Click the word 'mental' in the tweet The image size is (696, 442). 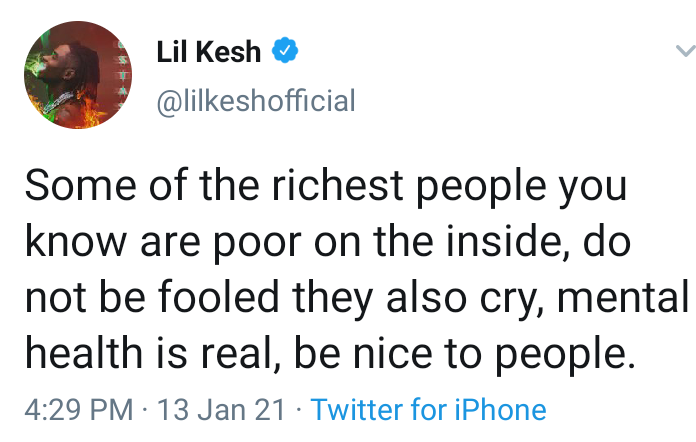pyautogui.click(x=623, y=296)
